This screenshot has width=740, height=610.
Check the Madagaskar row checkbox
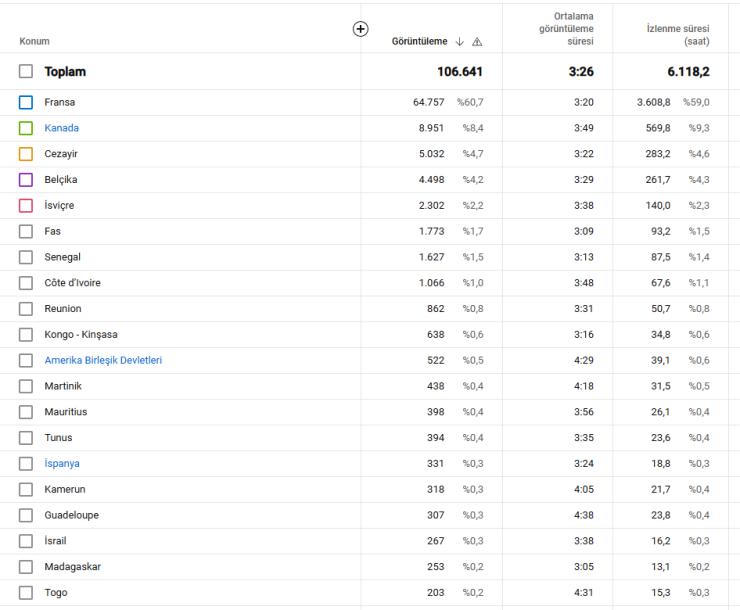click(26, 567)
